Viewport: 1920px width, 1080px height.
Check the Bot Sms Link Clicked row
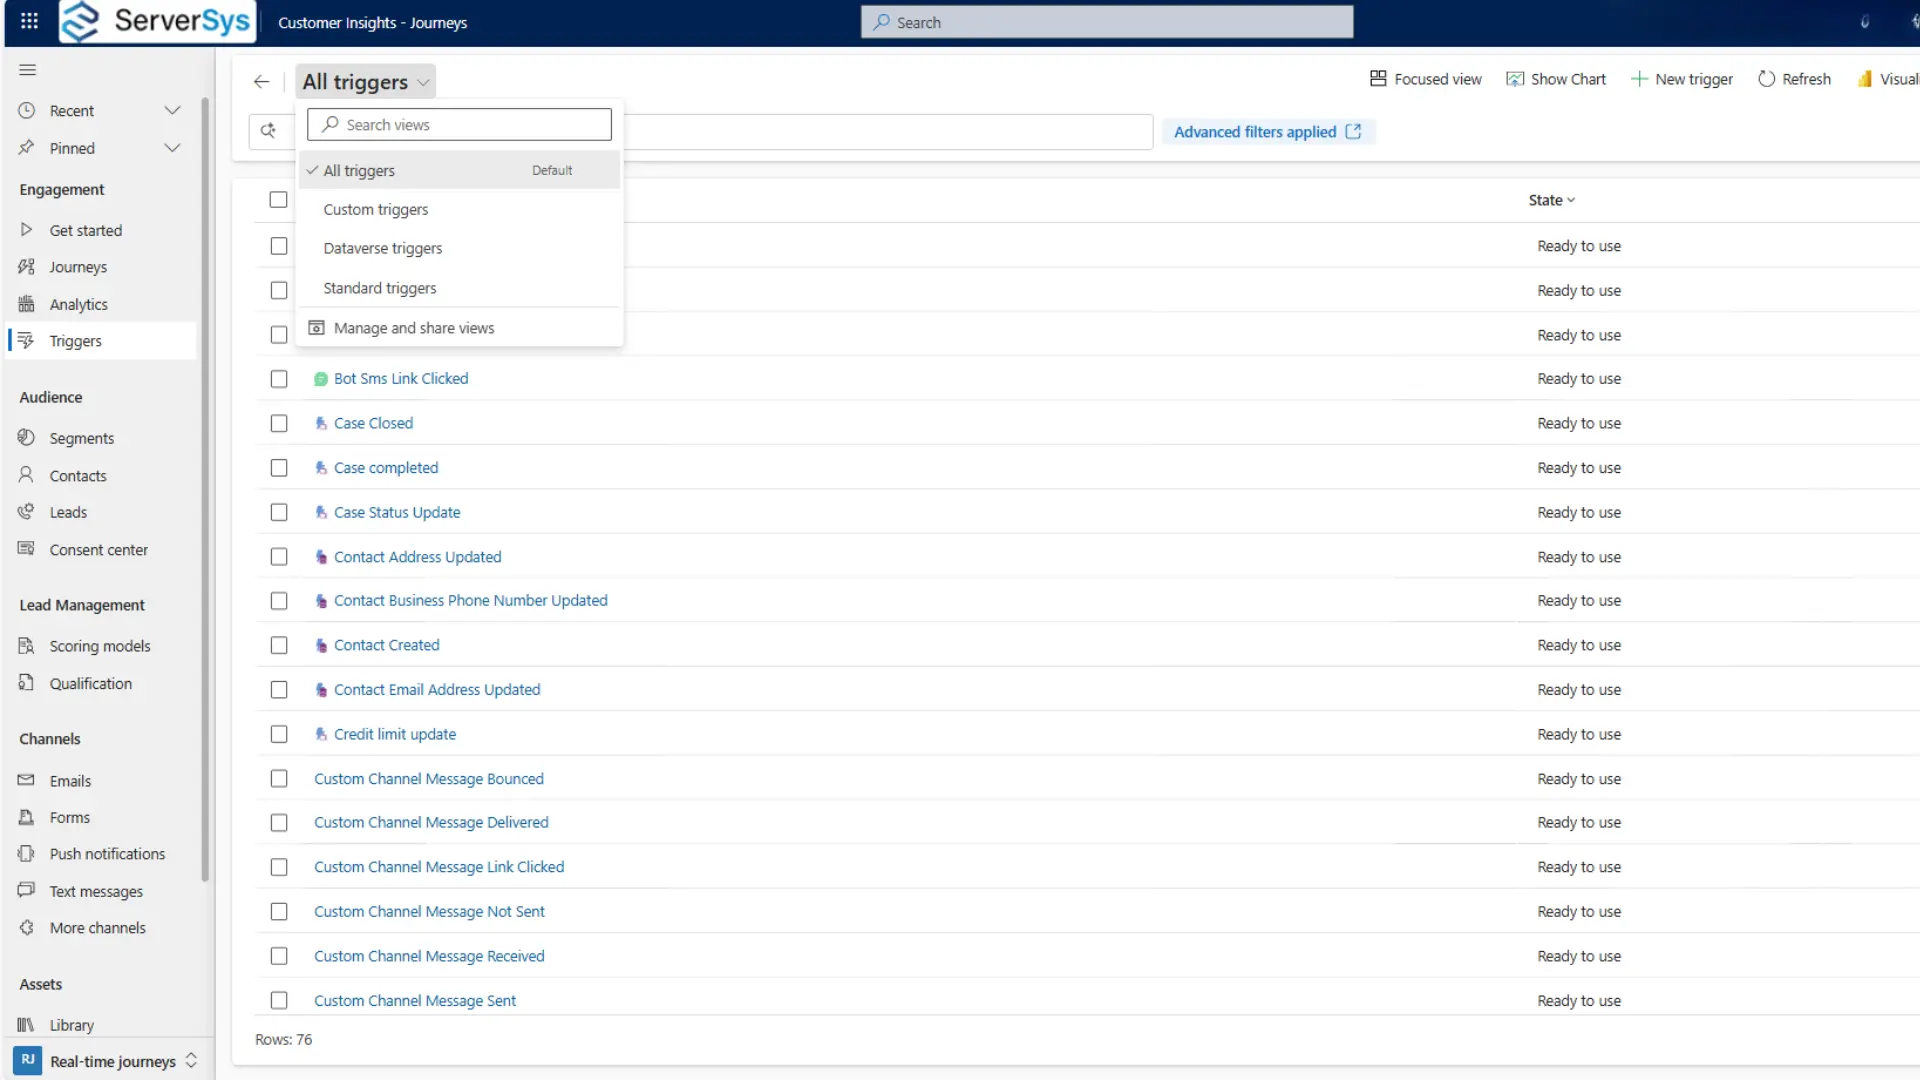(279, 379)
